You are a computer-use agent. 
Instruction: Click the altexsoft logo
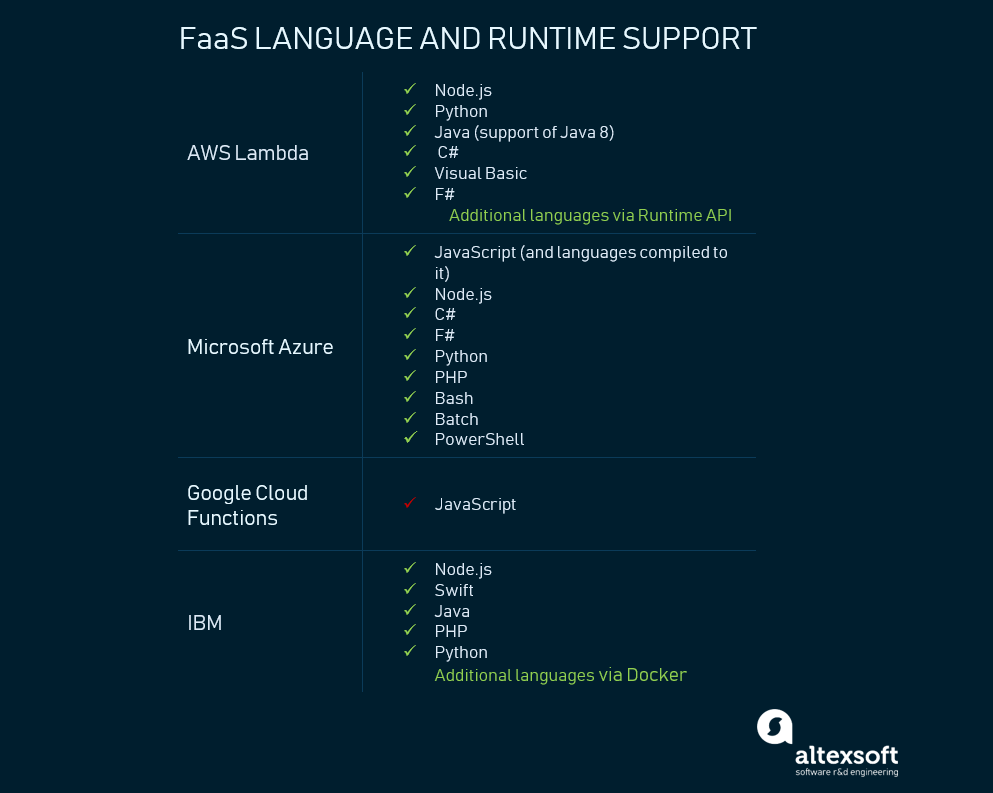point(827,742)
